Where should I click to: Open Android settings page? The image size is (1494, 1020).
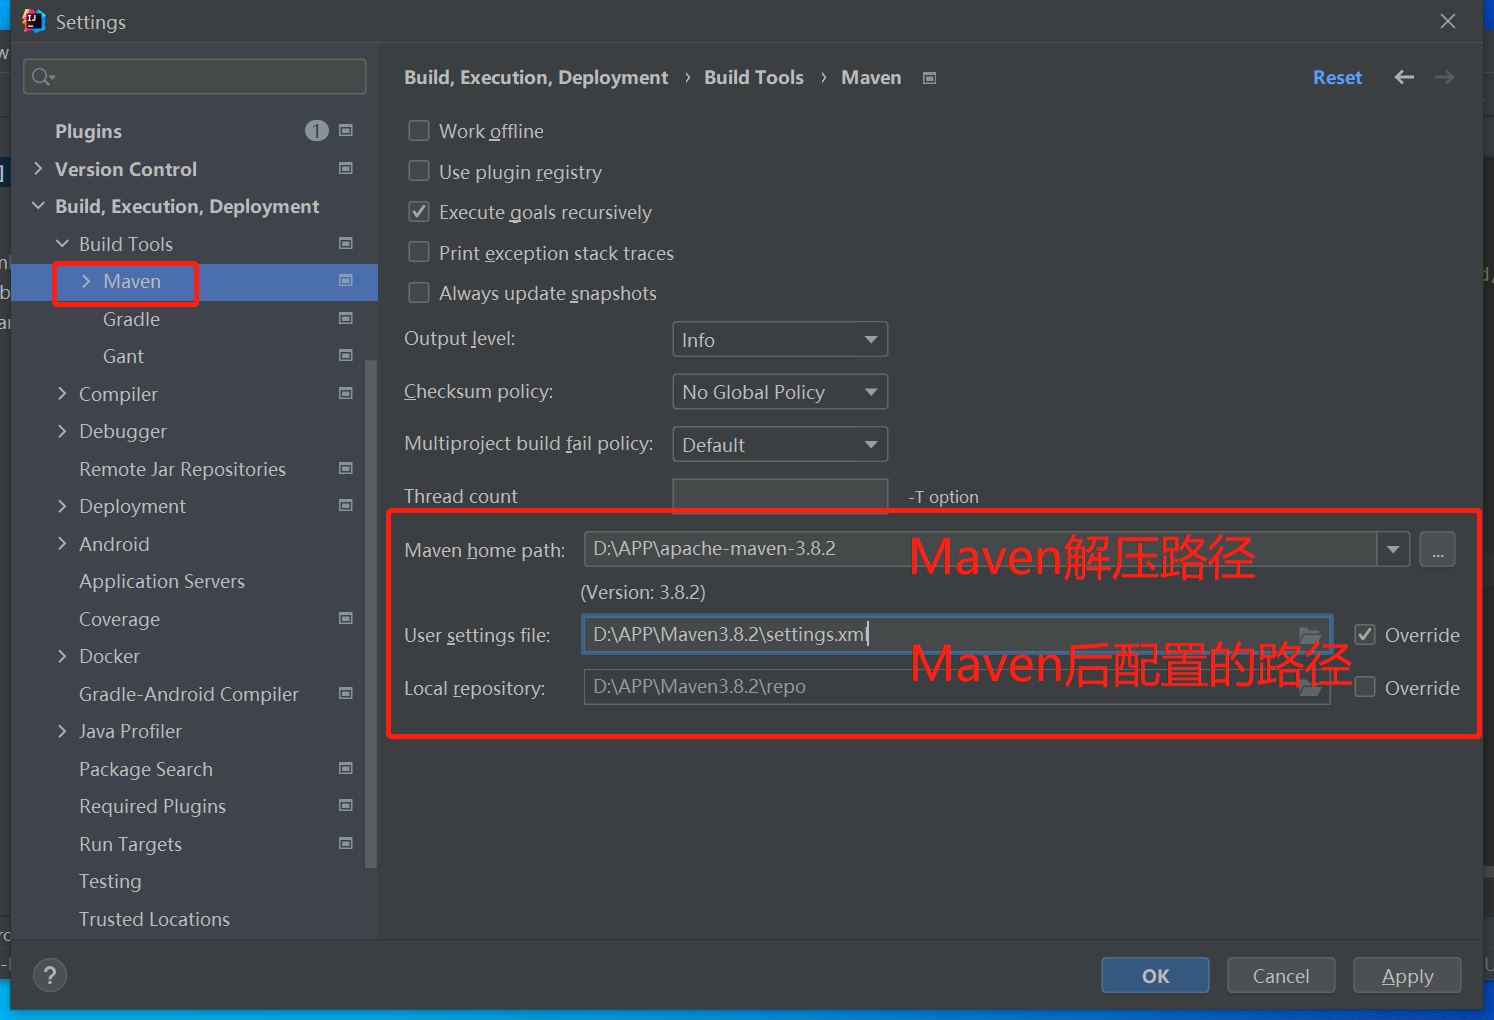(x=114, y=544)
